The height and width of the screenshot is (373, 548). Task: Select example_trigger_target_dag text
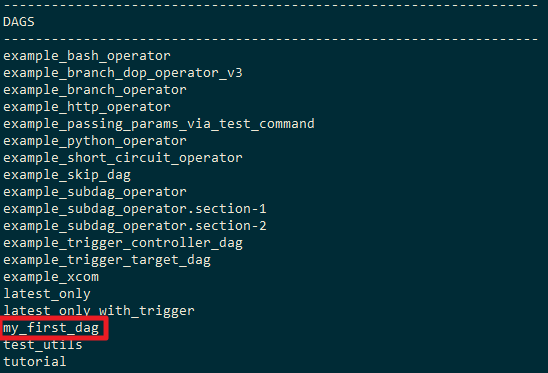(x=107, y=260)
